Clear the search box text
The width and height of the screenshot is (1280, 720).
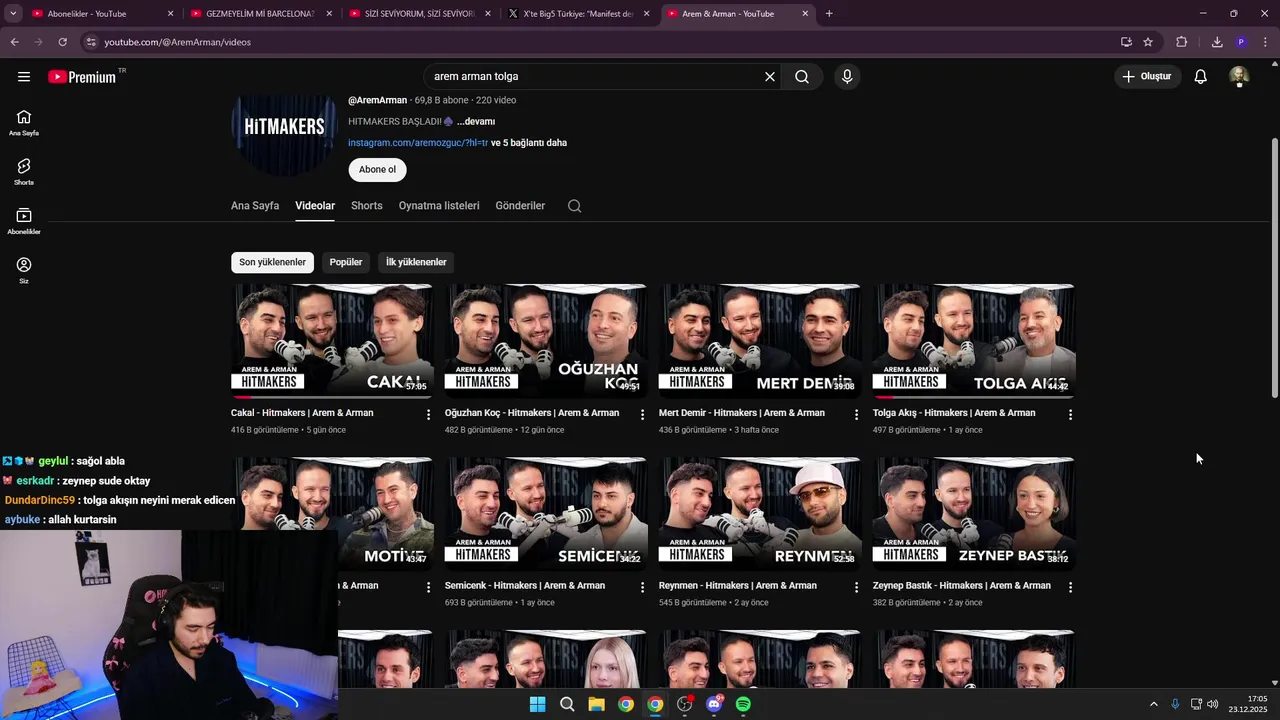pos(770,76)
